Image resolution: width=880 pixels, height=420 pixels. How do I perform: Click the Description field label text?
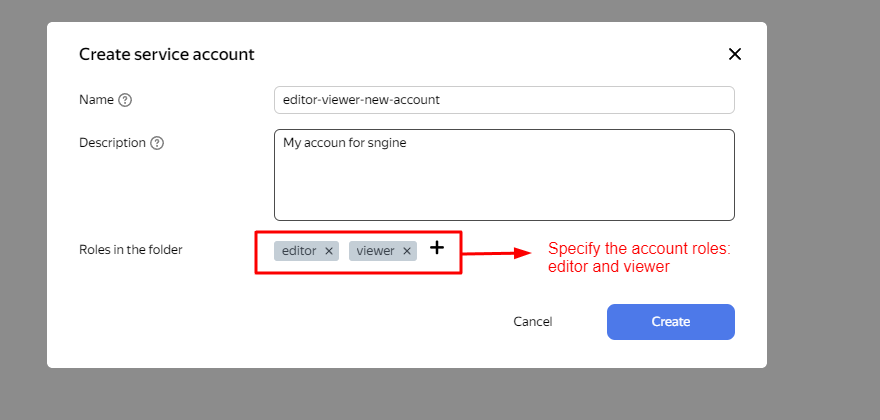[112, 143]
